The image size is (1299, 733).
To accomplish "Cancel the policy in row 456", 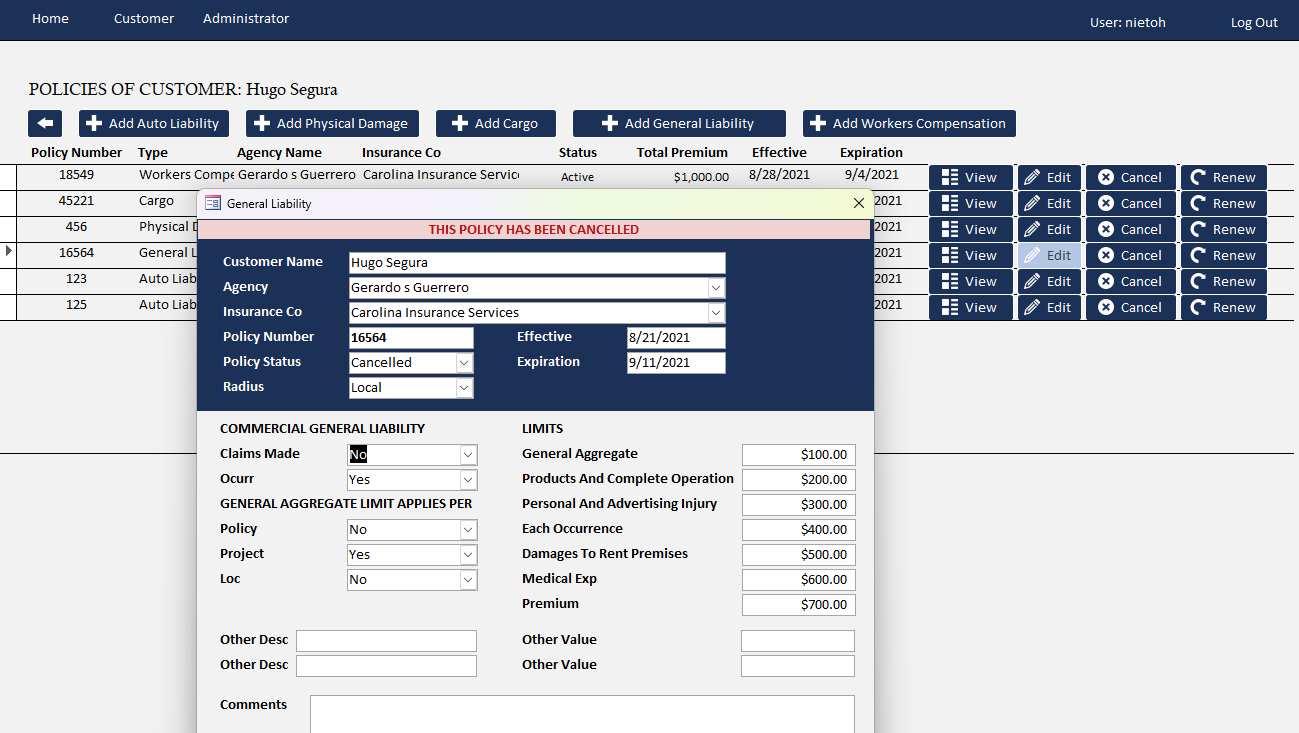I will (1130, 229).
